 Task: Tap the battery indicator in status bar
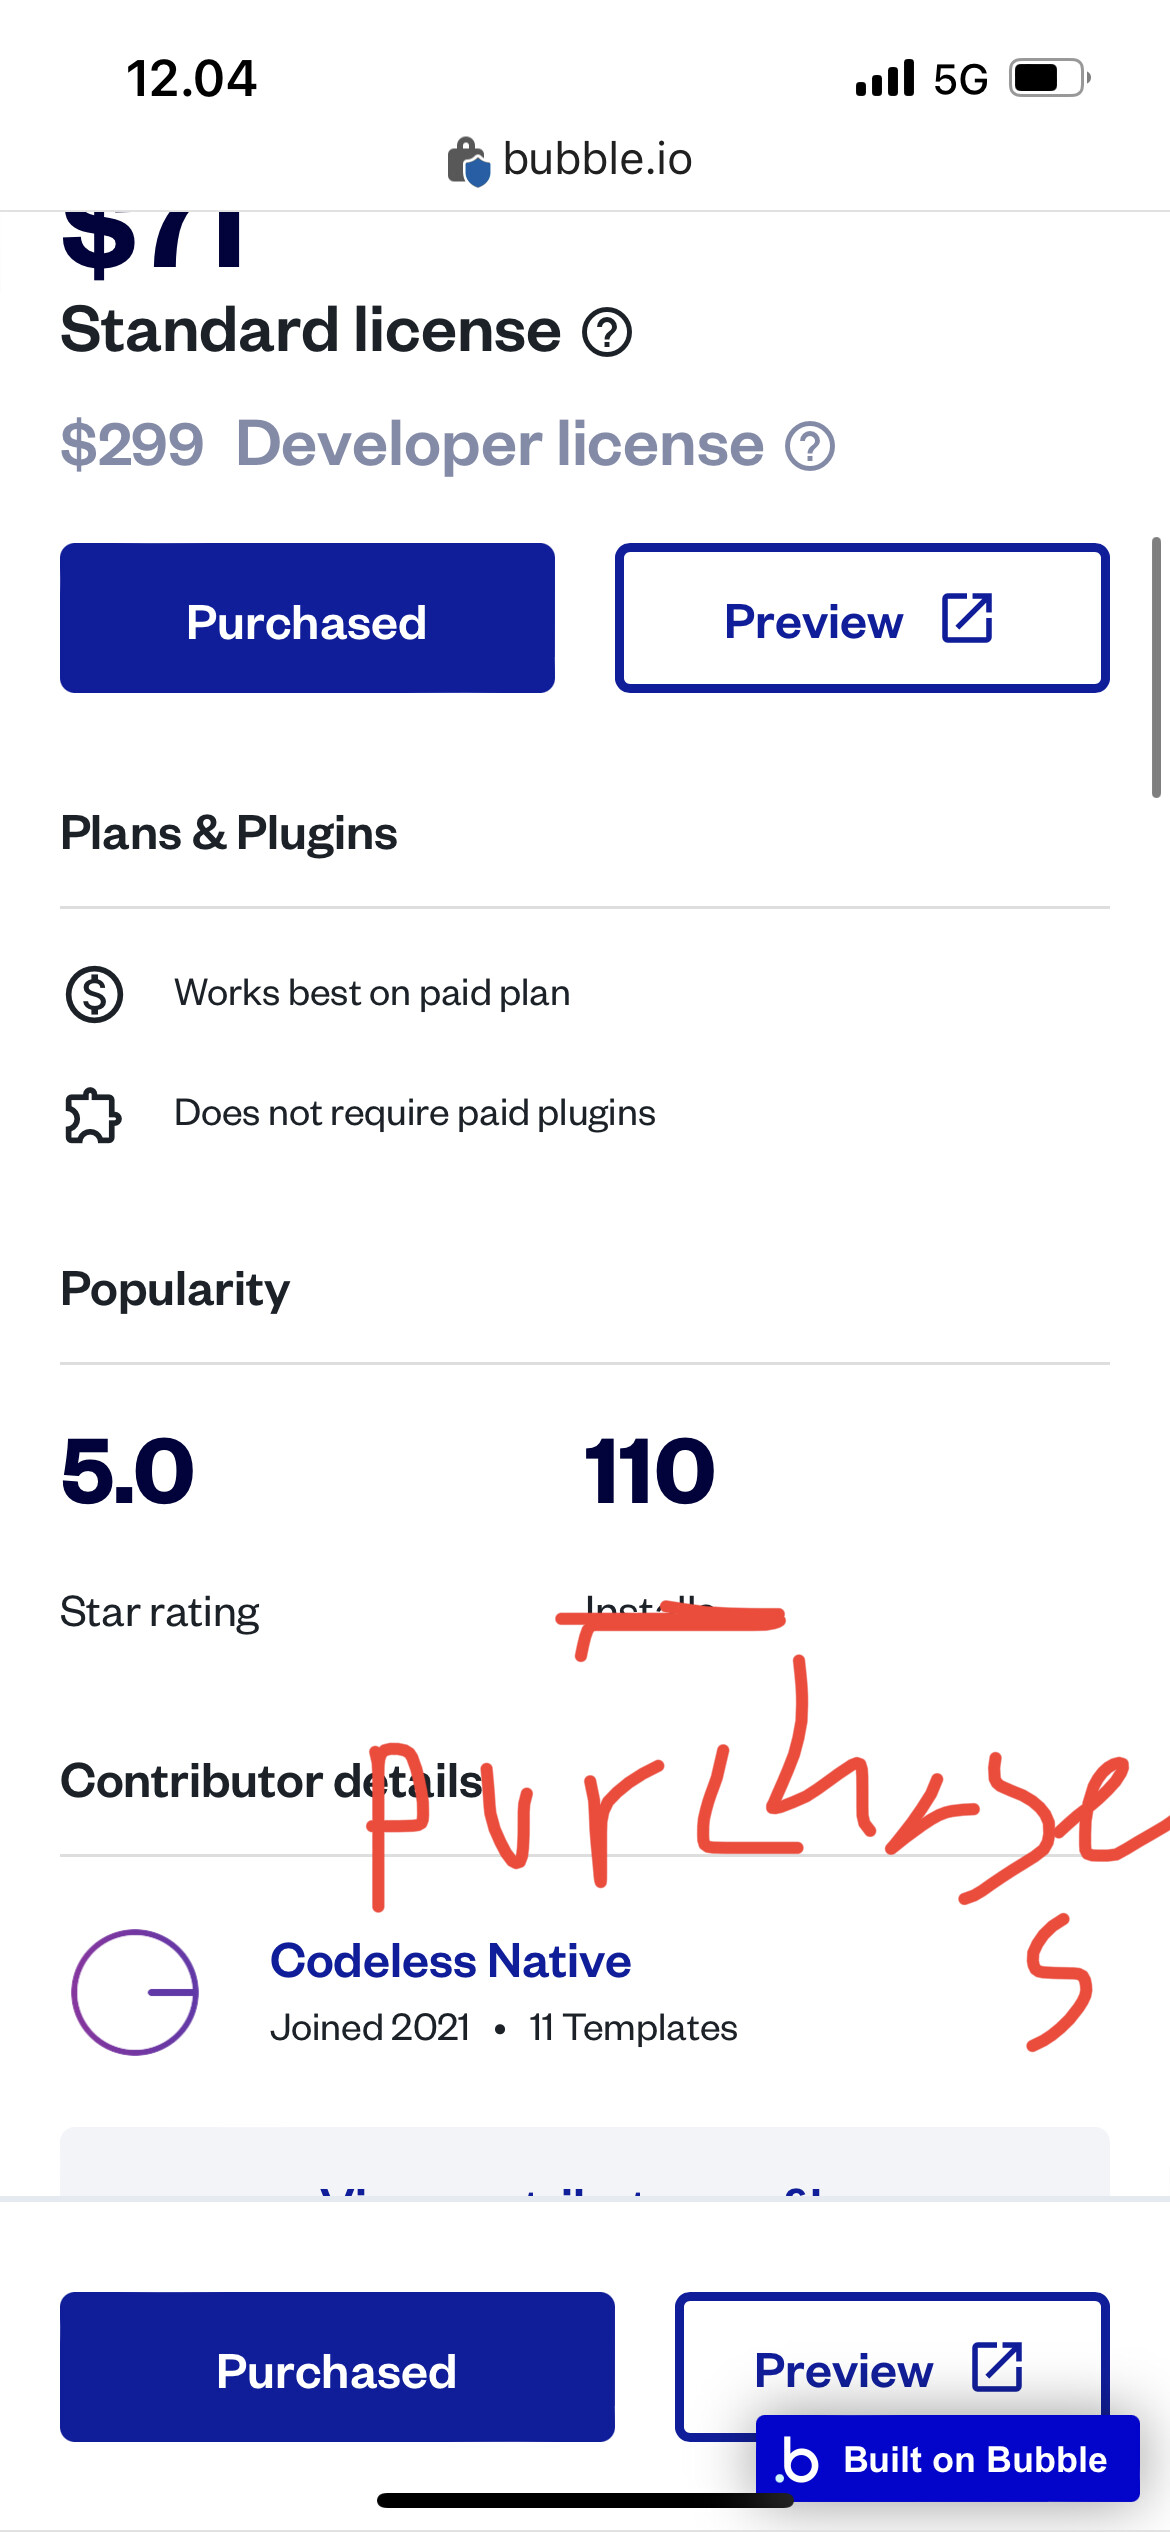point(1047,78)
